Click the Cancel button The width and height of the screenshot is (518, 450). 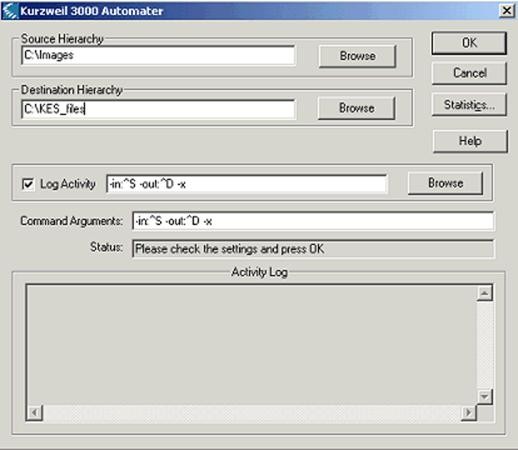click(469, 73)
